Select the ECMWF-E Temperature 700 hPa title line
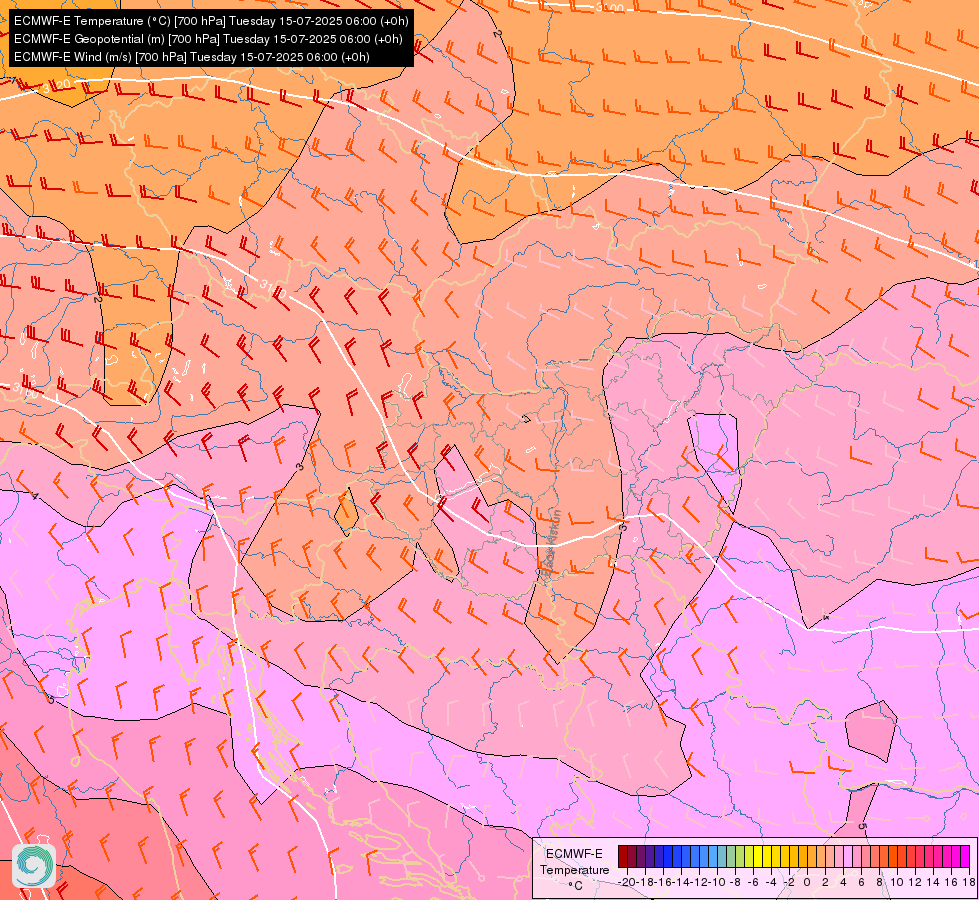This screenshot has width=979, height=900. click(x=211, y=21)
